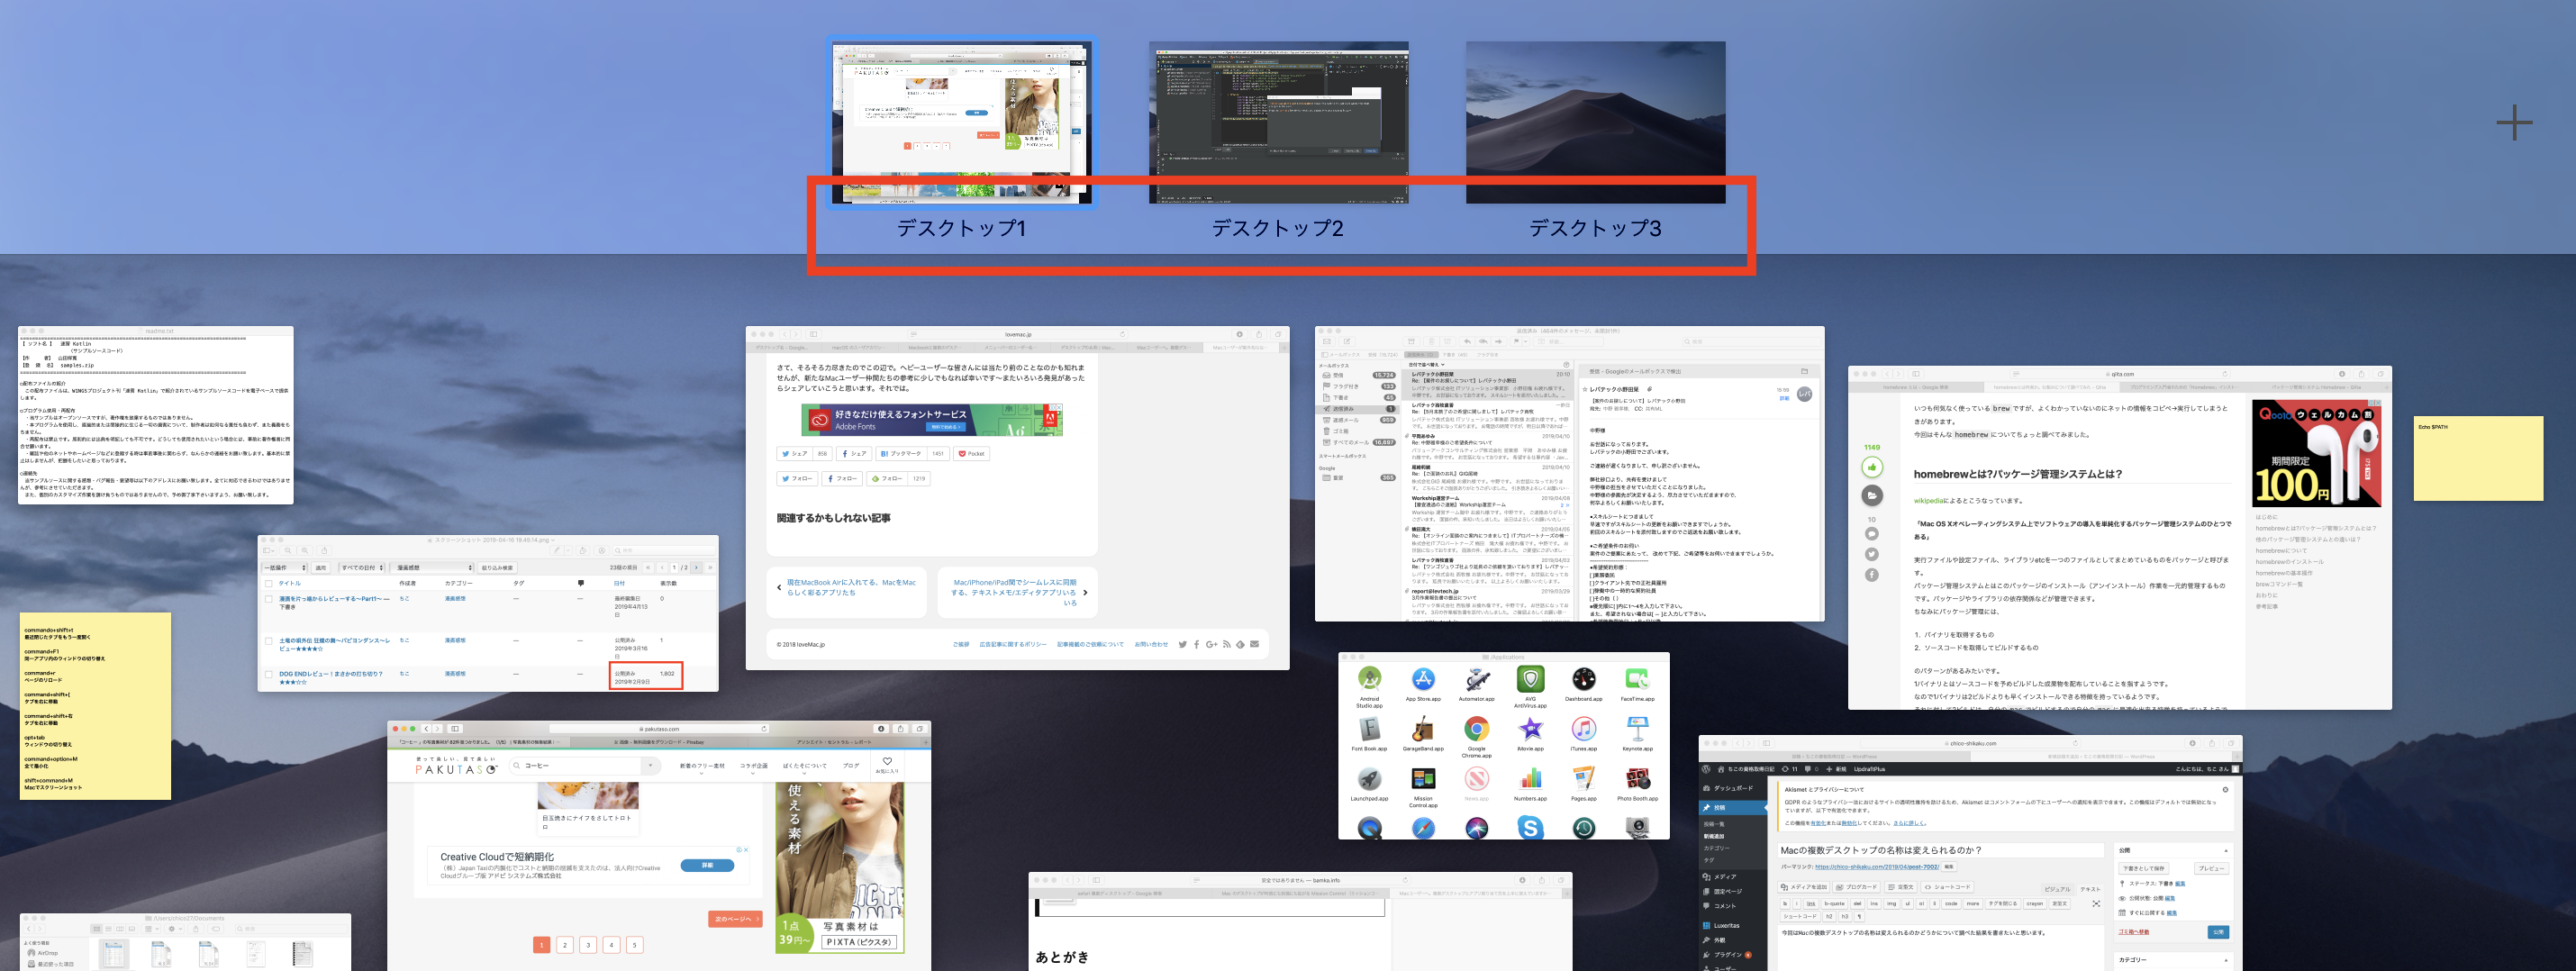Collapse the 公開 panel in WordPress
Image resolution: width=2576 pixels, height=971 pixels.
click(2226, 853)
